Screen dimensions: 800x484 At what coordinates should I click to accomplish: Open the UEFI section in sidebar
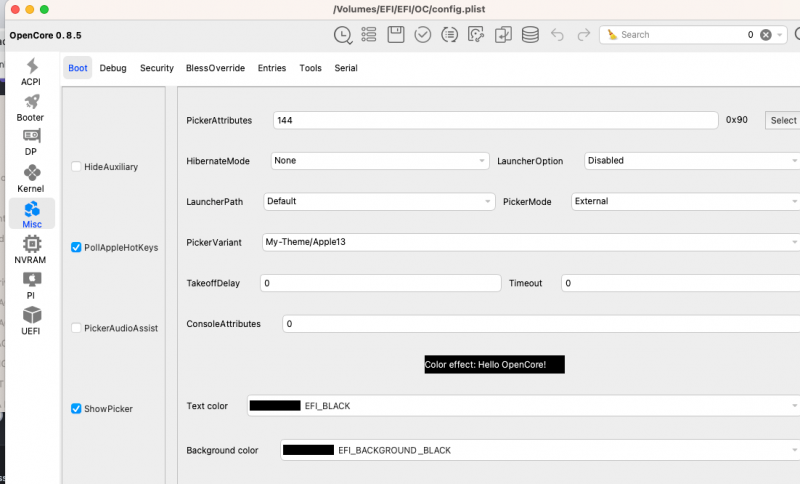31,321
